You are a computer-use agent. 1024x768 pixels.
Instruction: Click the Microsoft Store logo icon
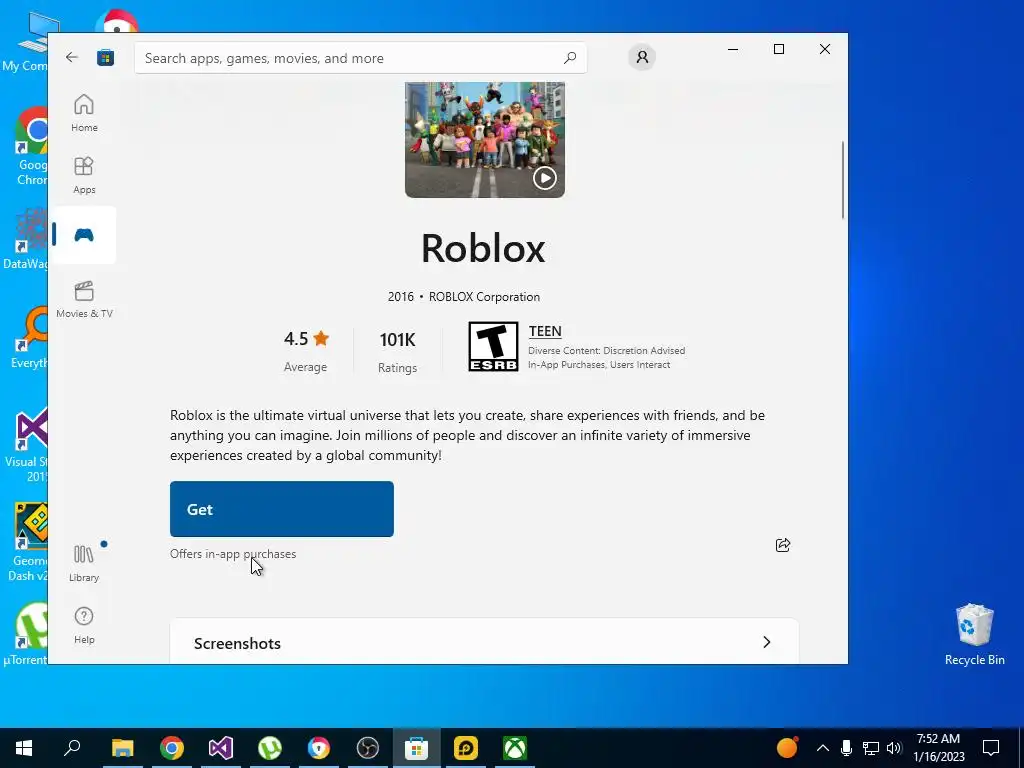click(x=105, y=57)
